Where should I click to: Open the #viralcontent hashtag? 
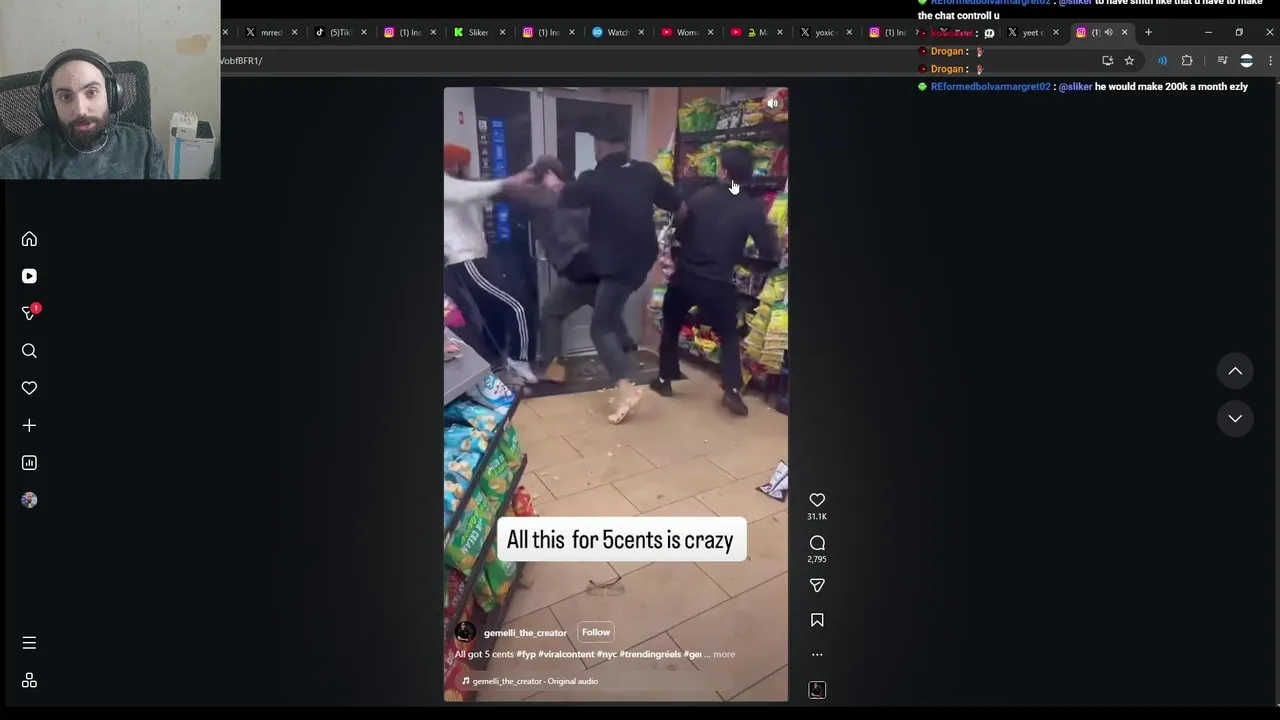(x=566, y=654)
